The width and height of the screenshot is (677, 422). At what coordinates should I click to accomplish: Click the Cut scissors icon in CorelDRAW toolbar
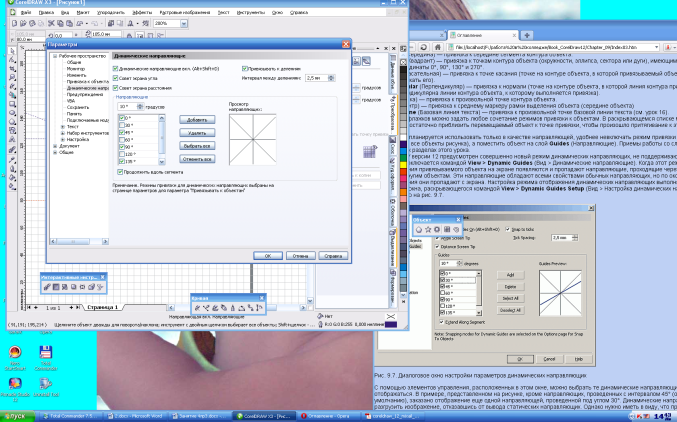51,23
